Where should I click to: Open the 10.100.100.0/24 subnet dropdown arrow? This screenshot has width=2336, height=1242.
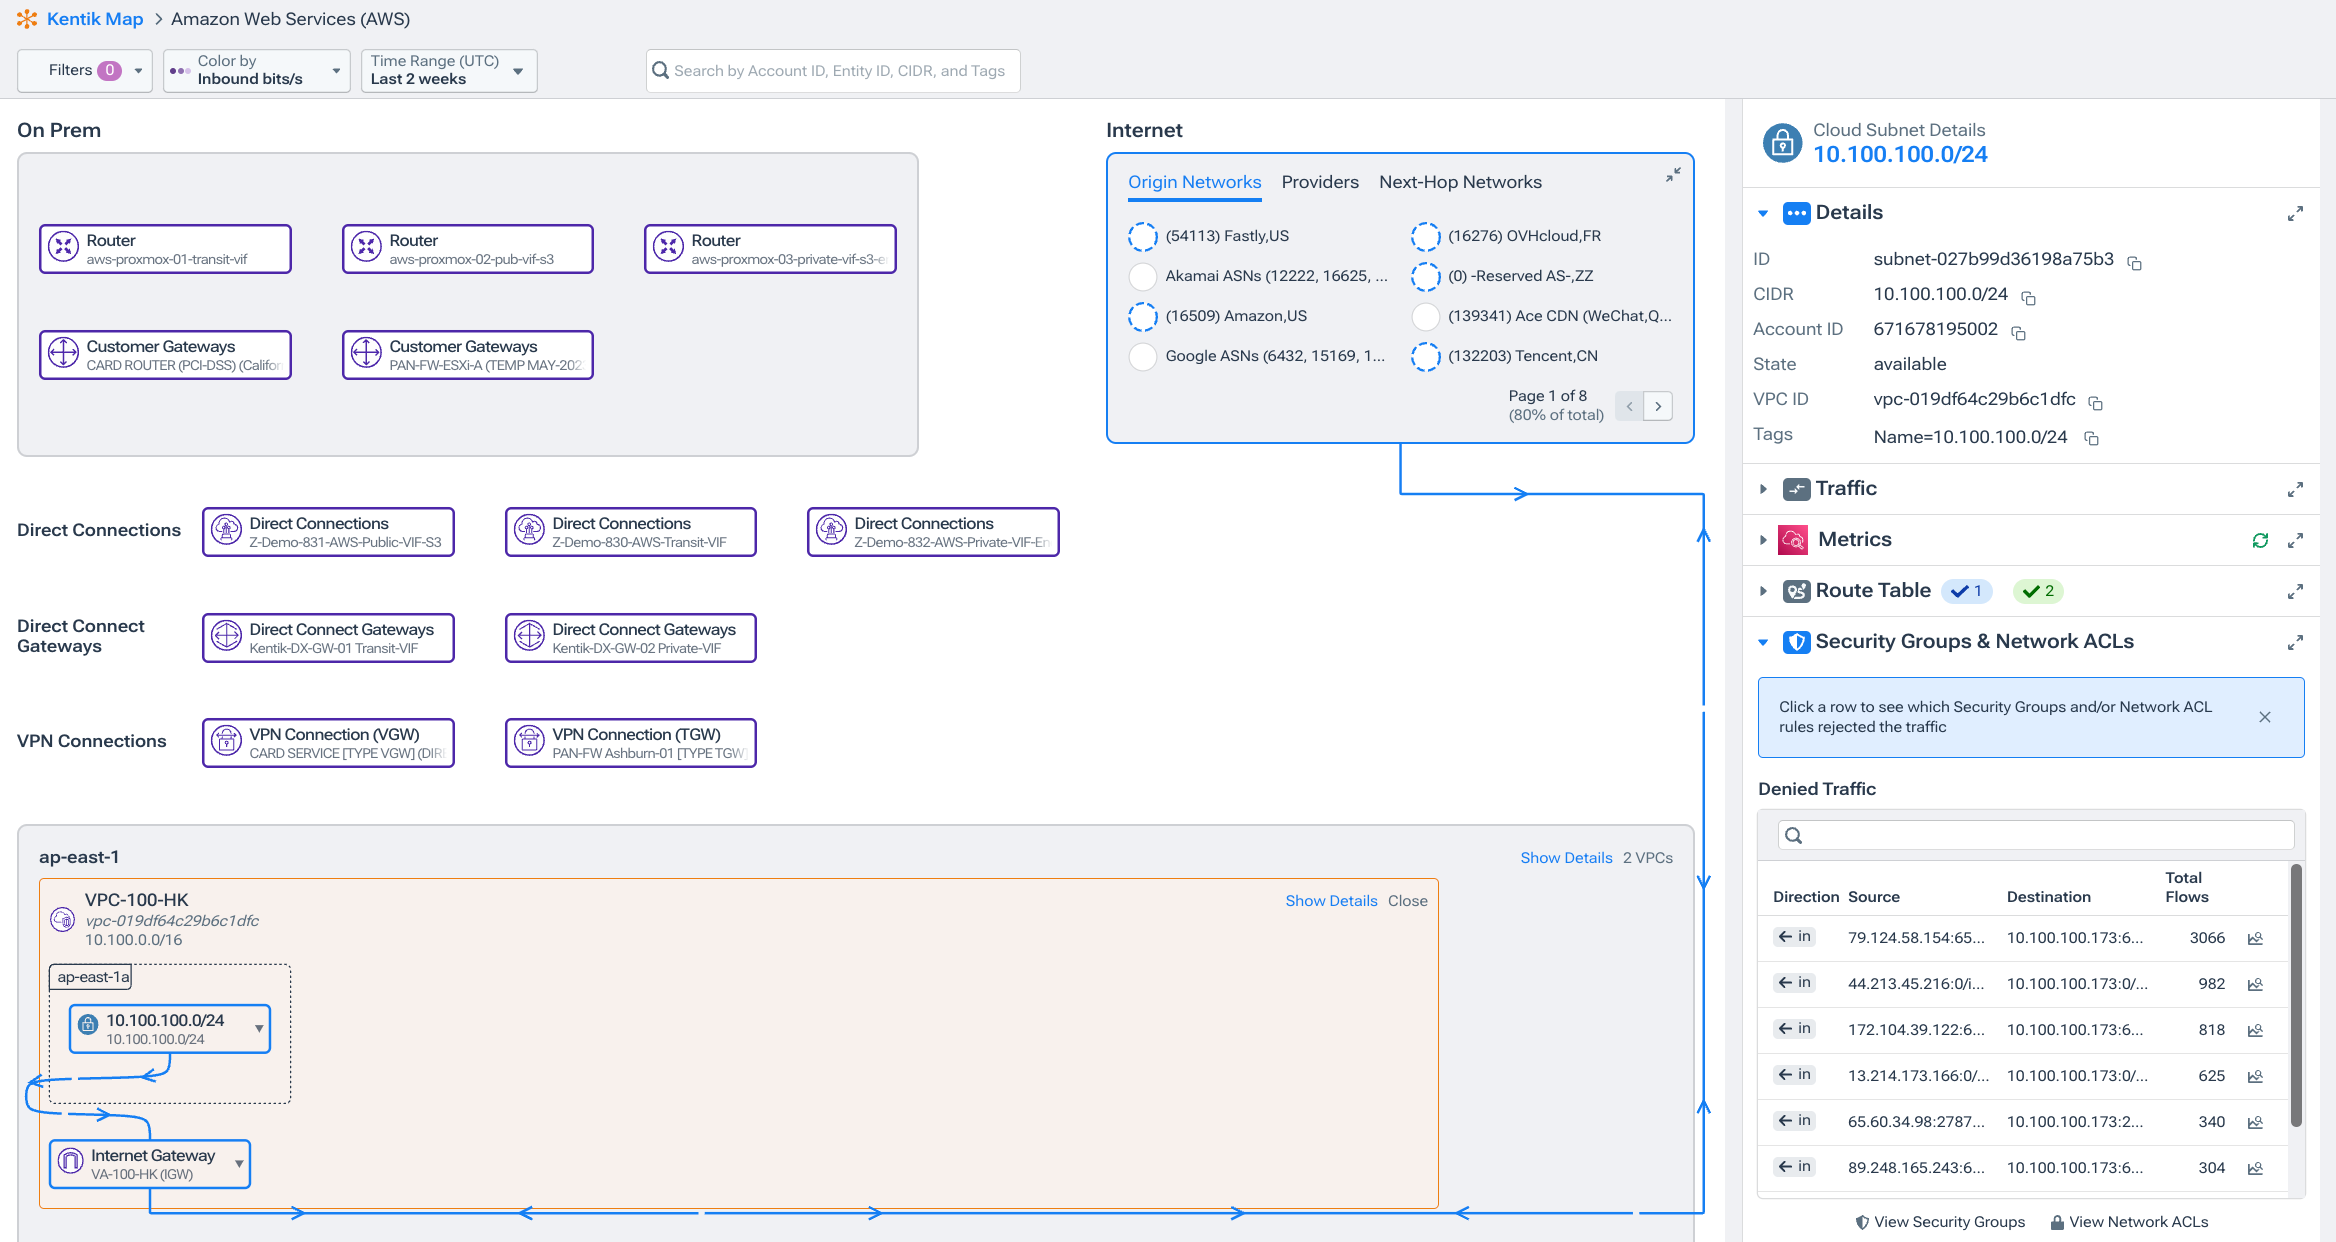click(x=259, y=1028)
